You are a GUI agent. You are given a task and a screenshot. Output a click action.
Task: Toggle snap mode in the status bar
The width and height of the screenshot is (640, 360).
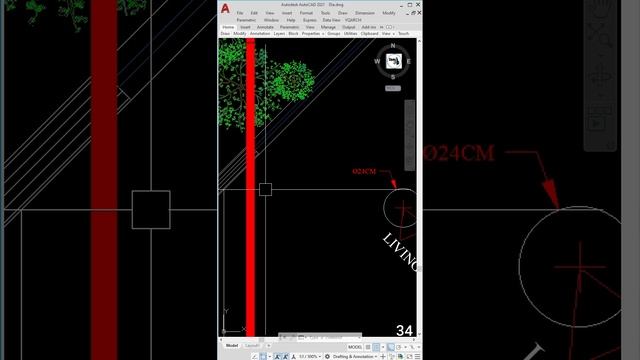pyautogui.click(x=376, y=347)
